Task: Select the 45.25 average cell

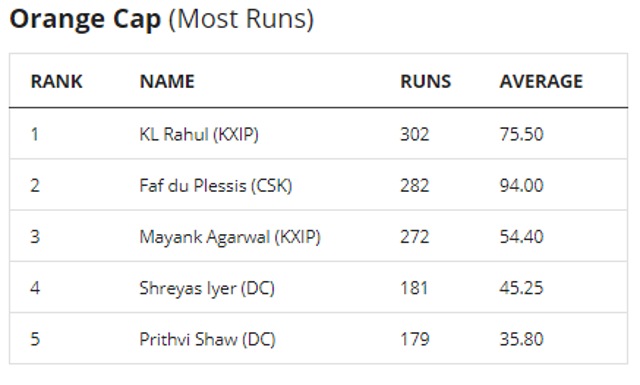Action: click(522, 288)
